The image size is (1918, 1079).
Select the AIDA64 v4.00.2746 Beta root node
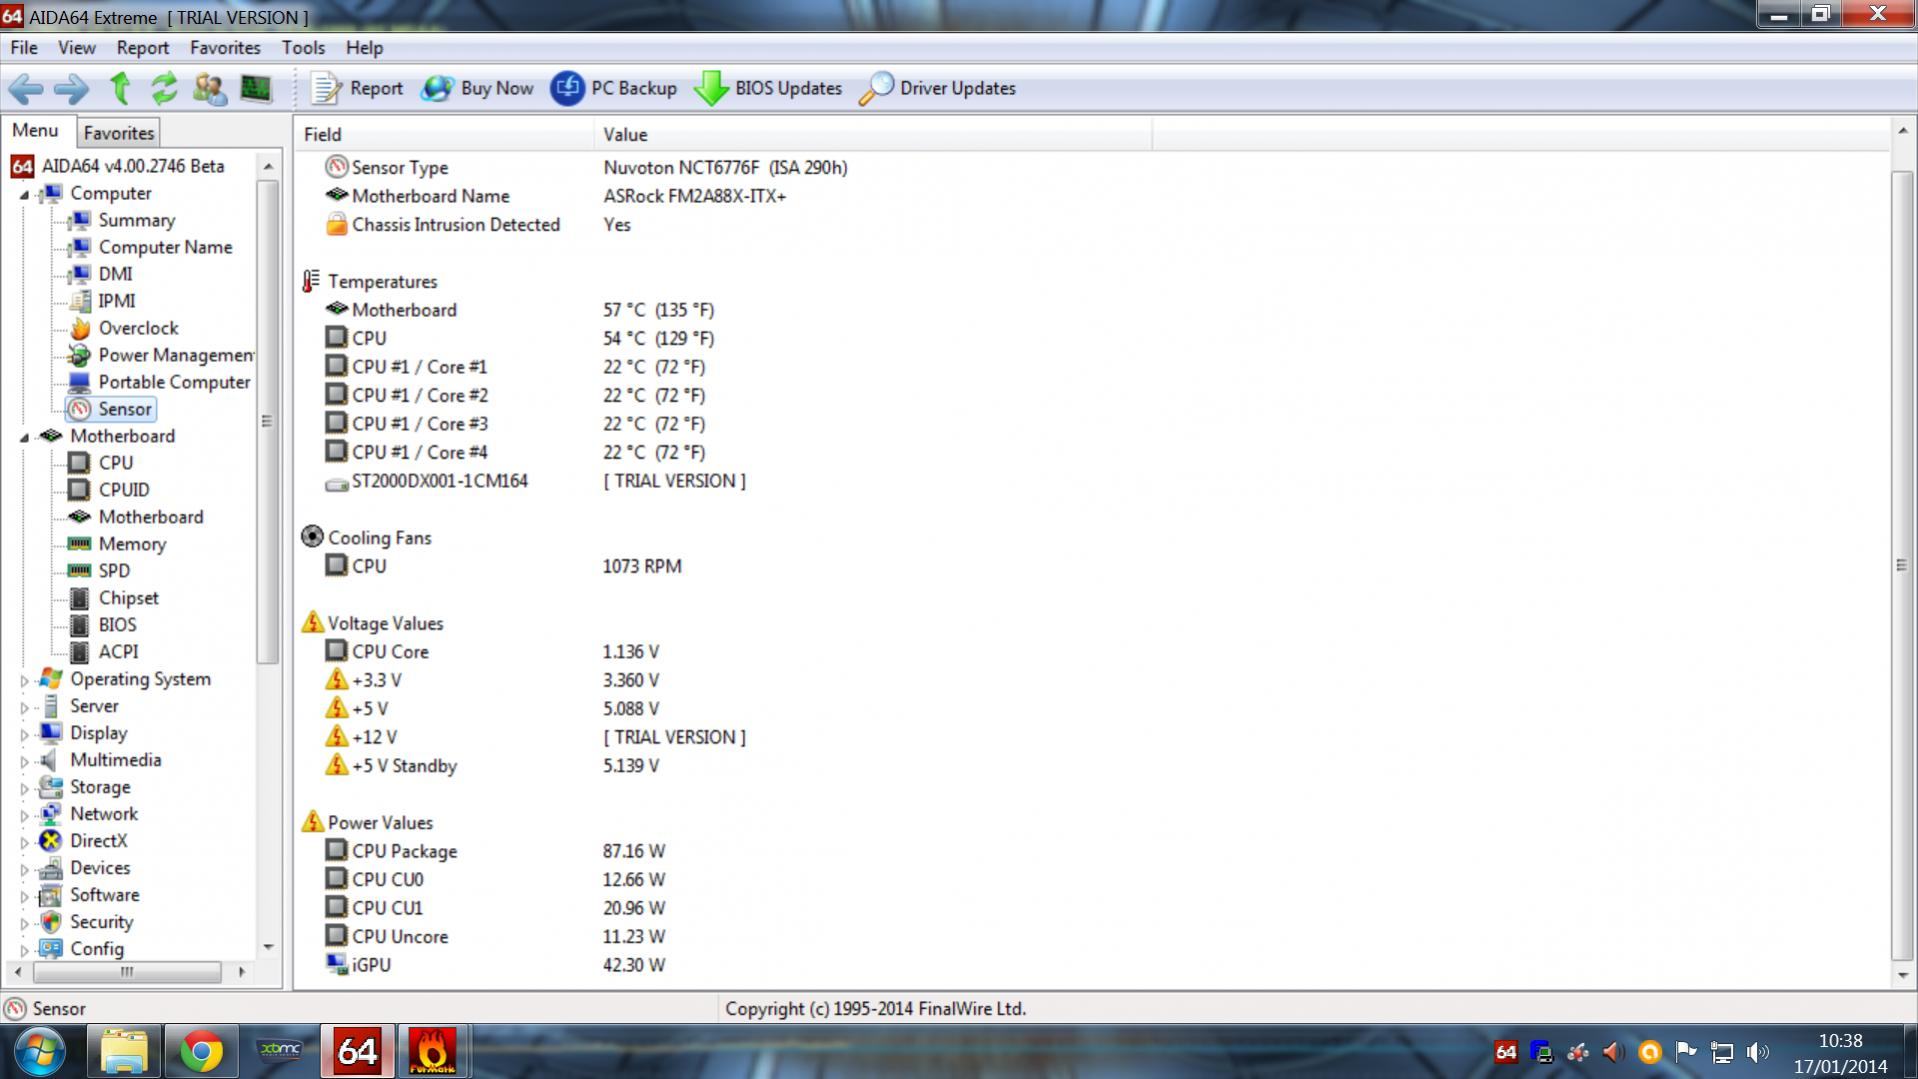[132, 166]
